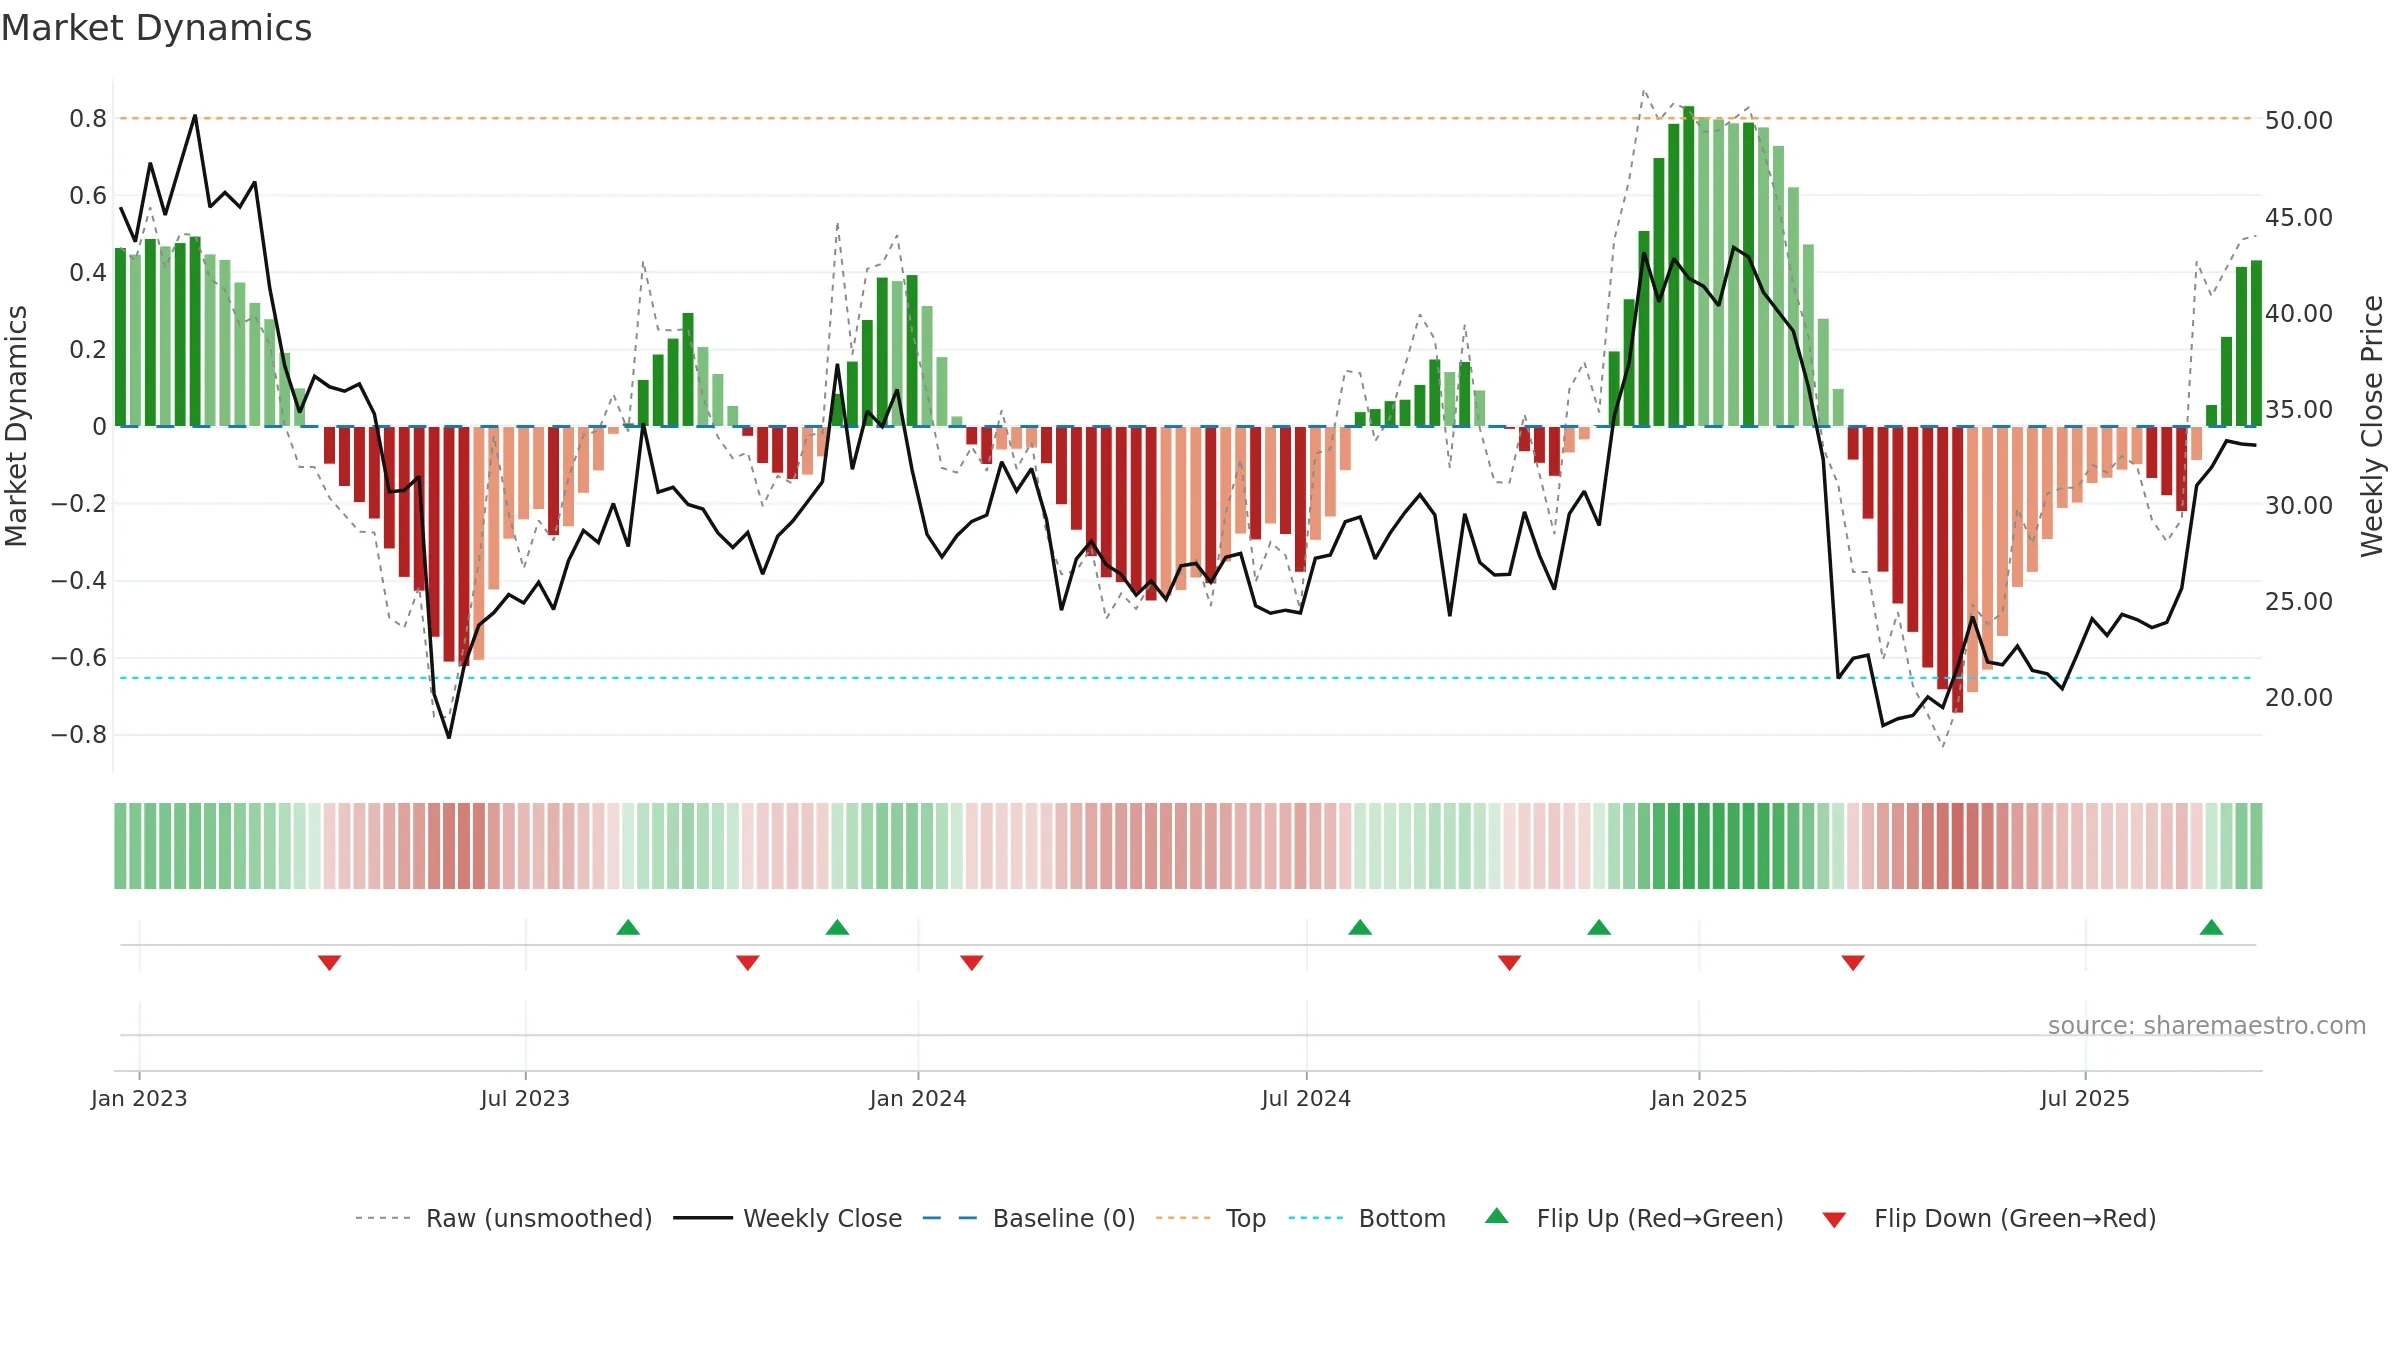Viewport: 2400px width, 1350px height.
Task: Click the Raw (unsmoothed) legend entry
Action: point(504,1218)
